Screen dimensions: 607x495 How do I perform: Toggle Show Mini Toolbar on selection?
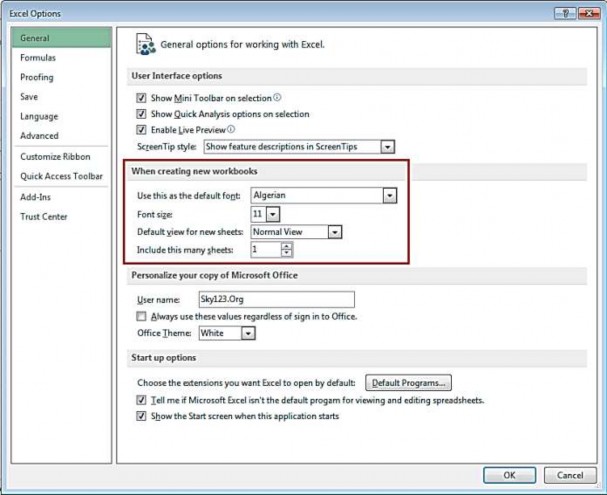141,98
